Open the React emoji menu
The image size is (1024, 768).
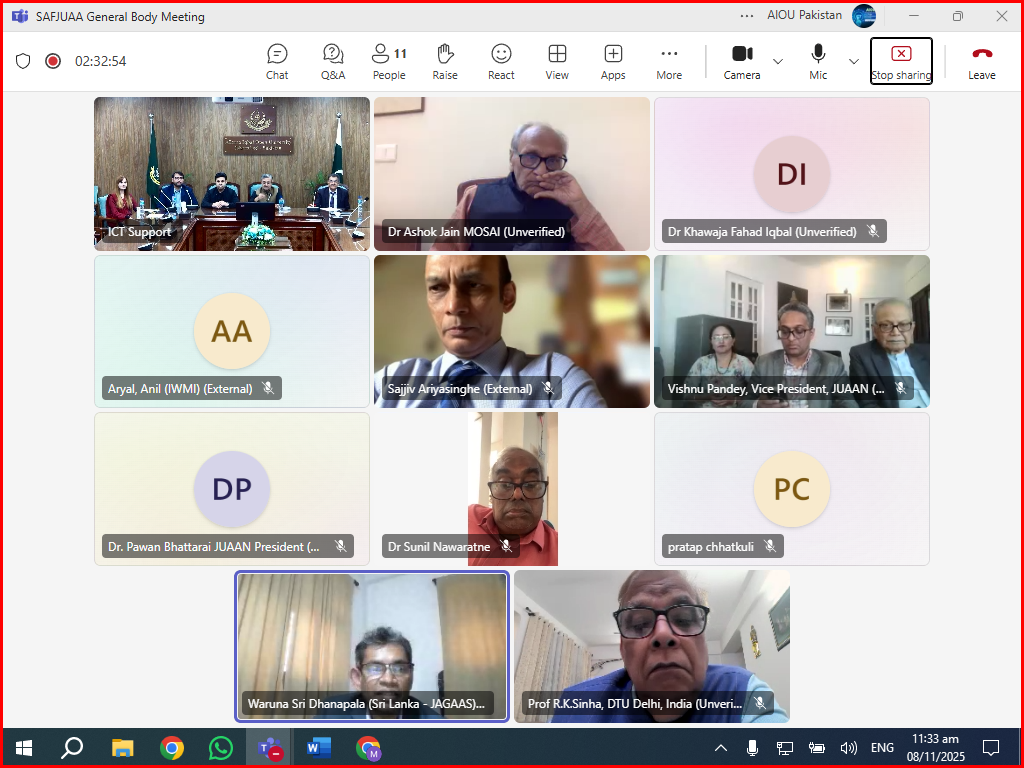[501, 61]
